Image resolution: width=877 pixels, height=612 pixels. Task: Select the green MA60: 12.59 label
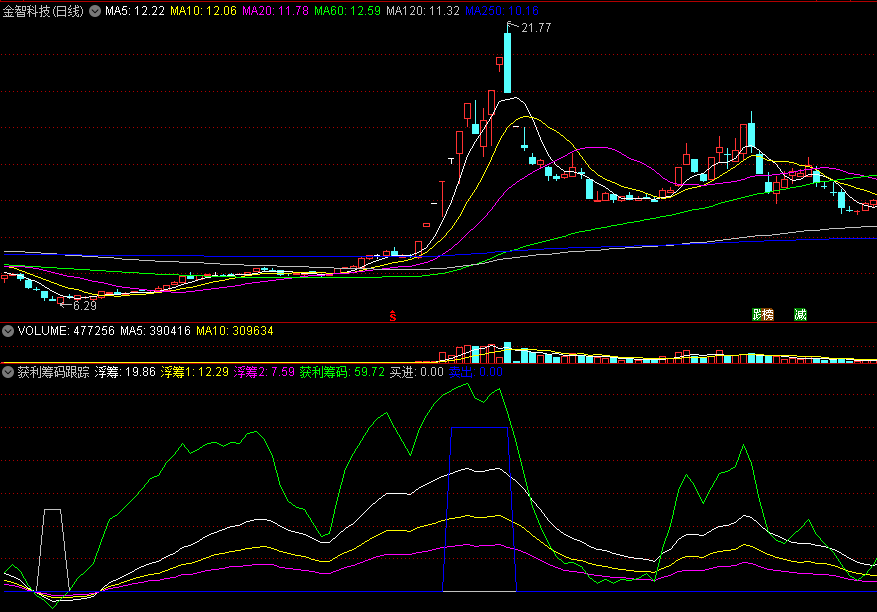tap(347, 11)
